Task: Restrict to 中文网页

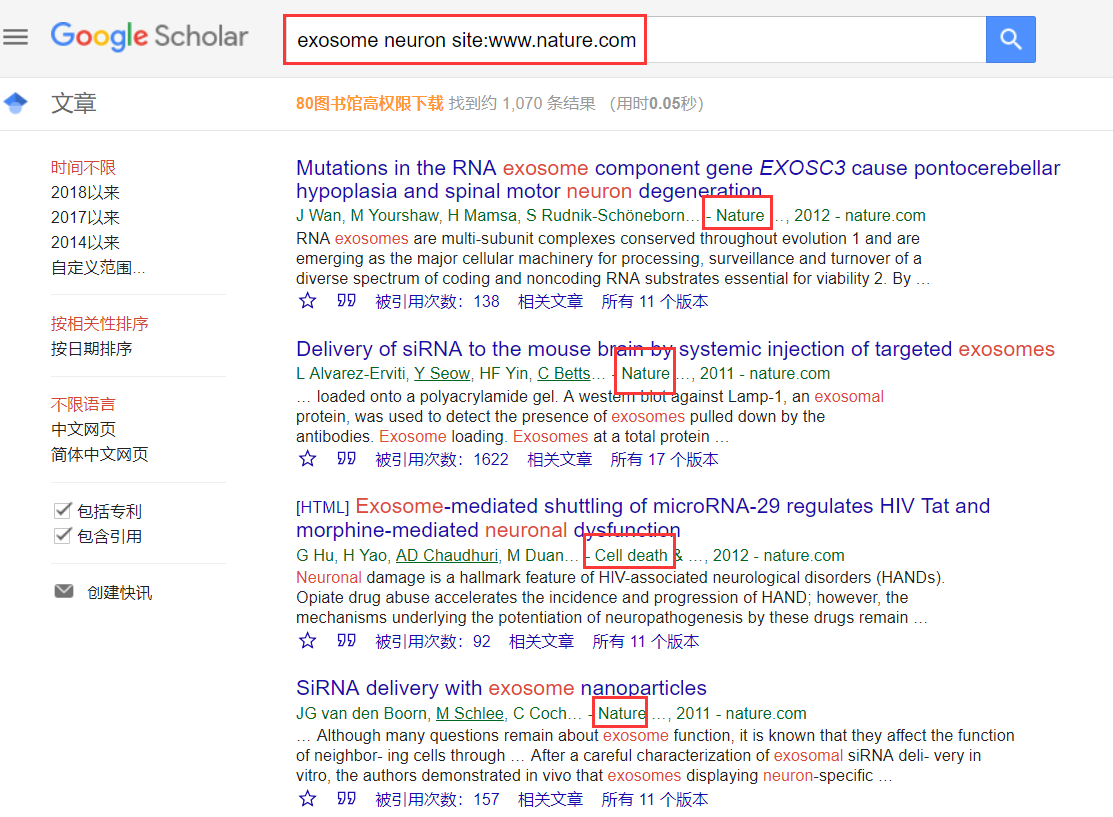Action: [83, 429]
